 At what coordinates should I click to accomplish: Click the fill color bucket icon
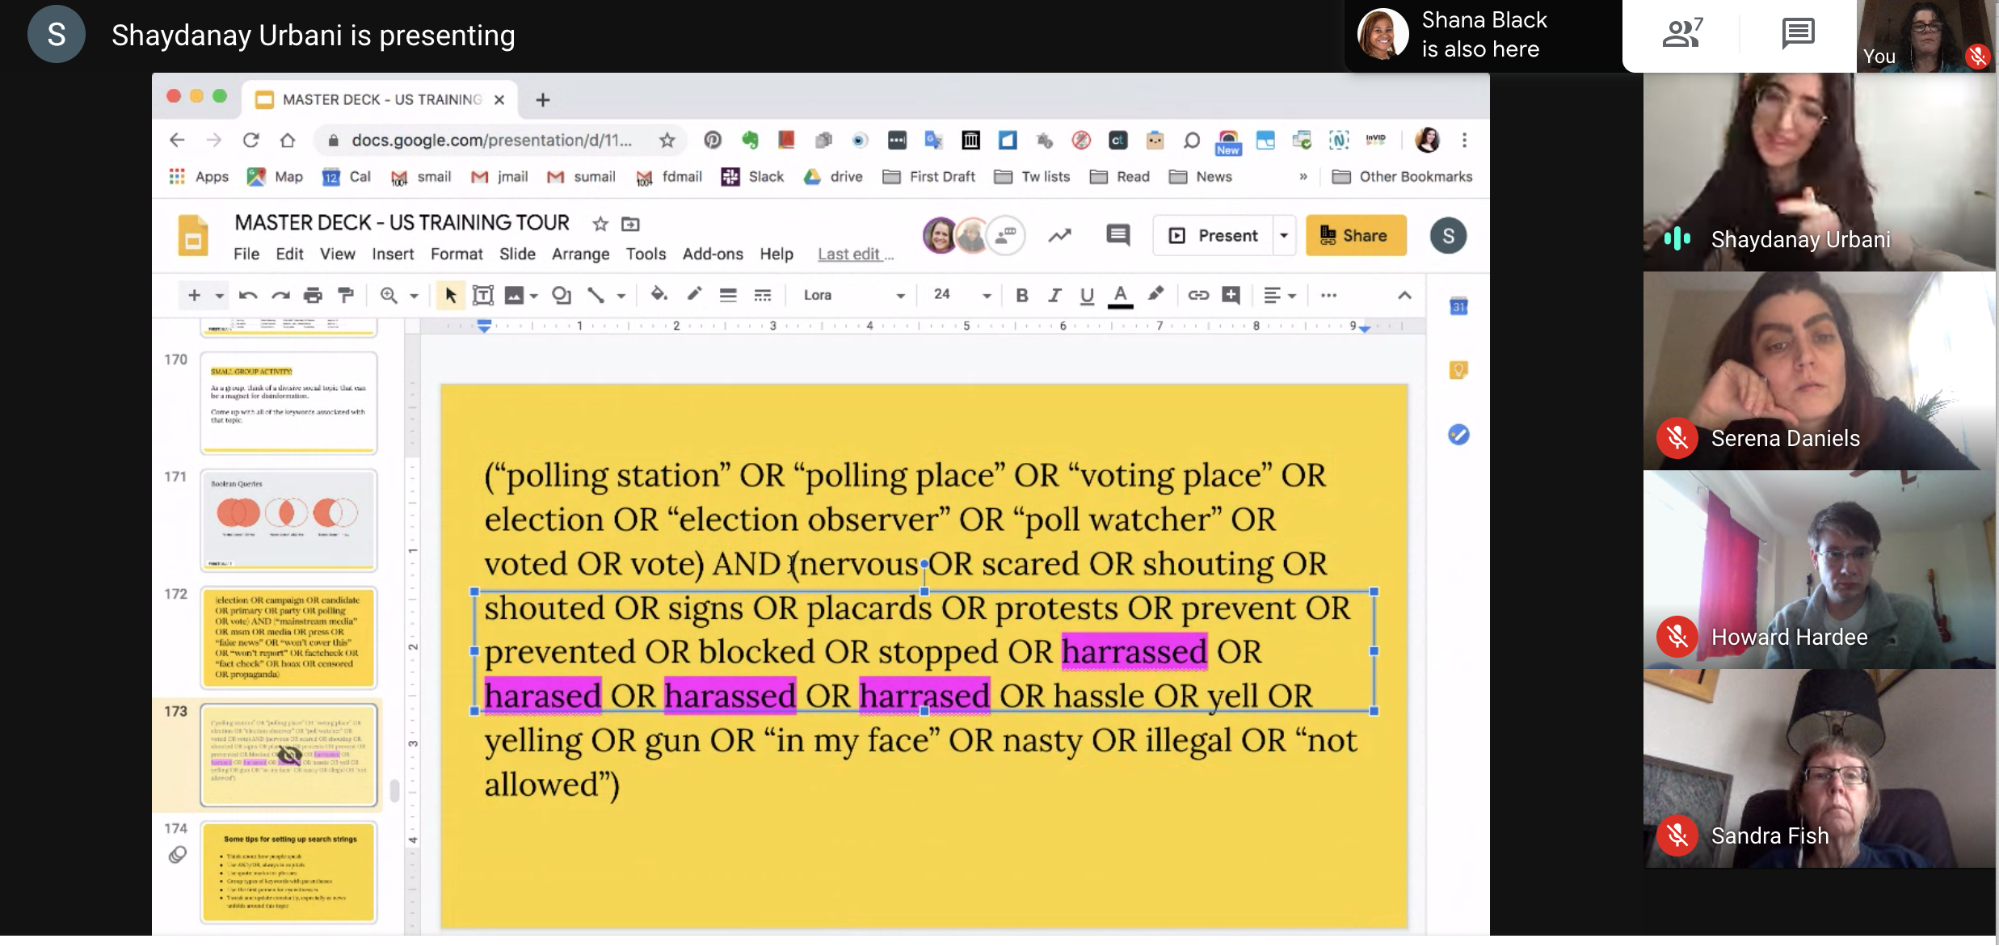click(x=658, y=295)
